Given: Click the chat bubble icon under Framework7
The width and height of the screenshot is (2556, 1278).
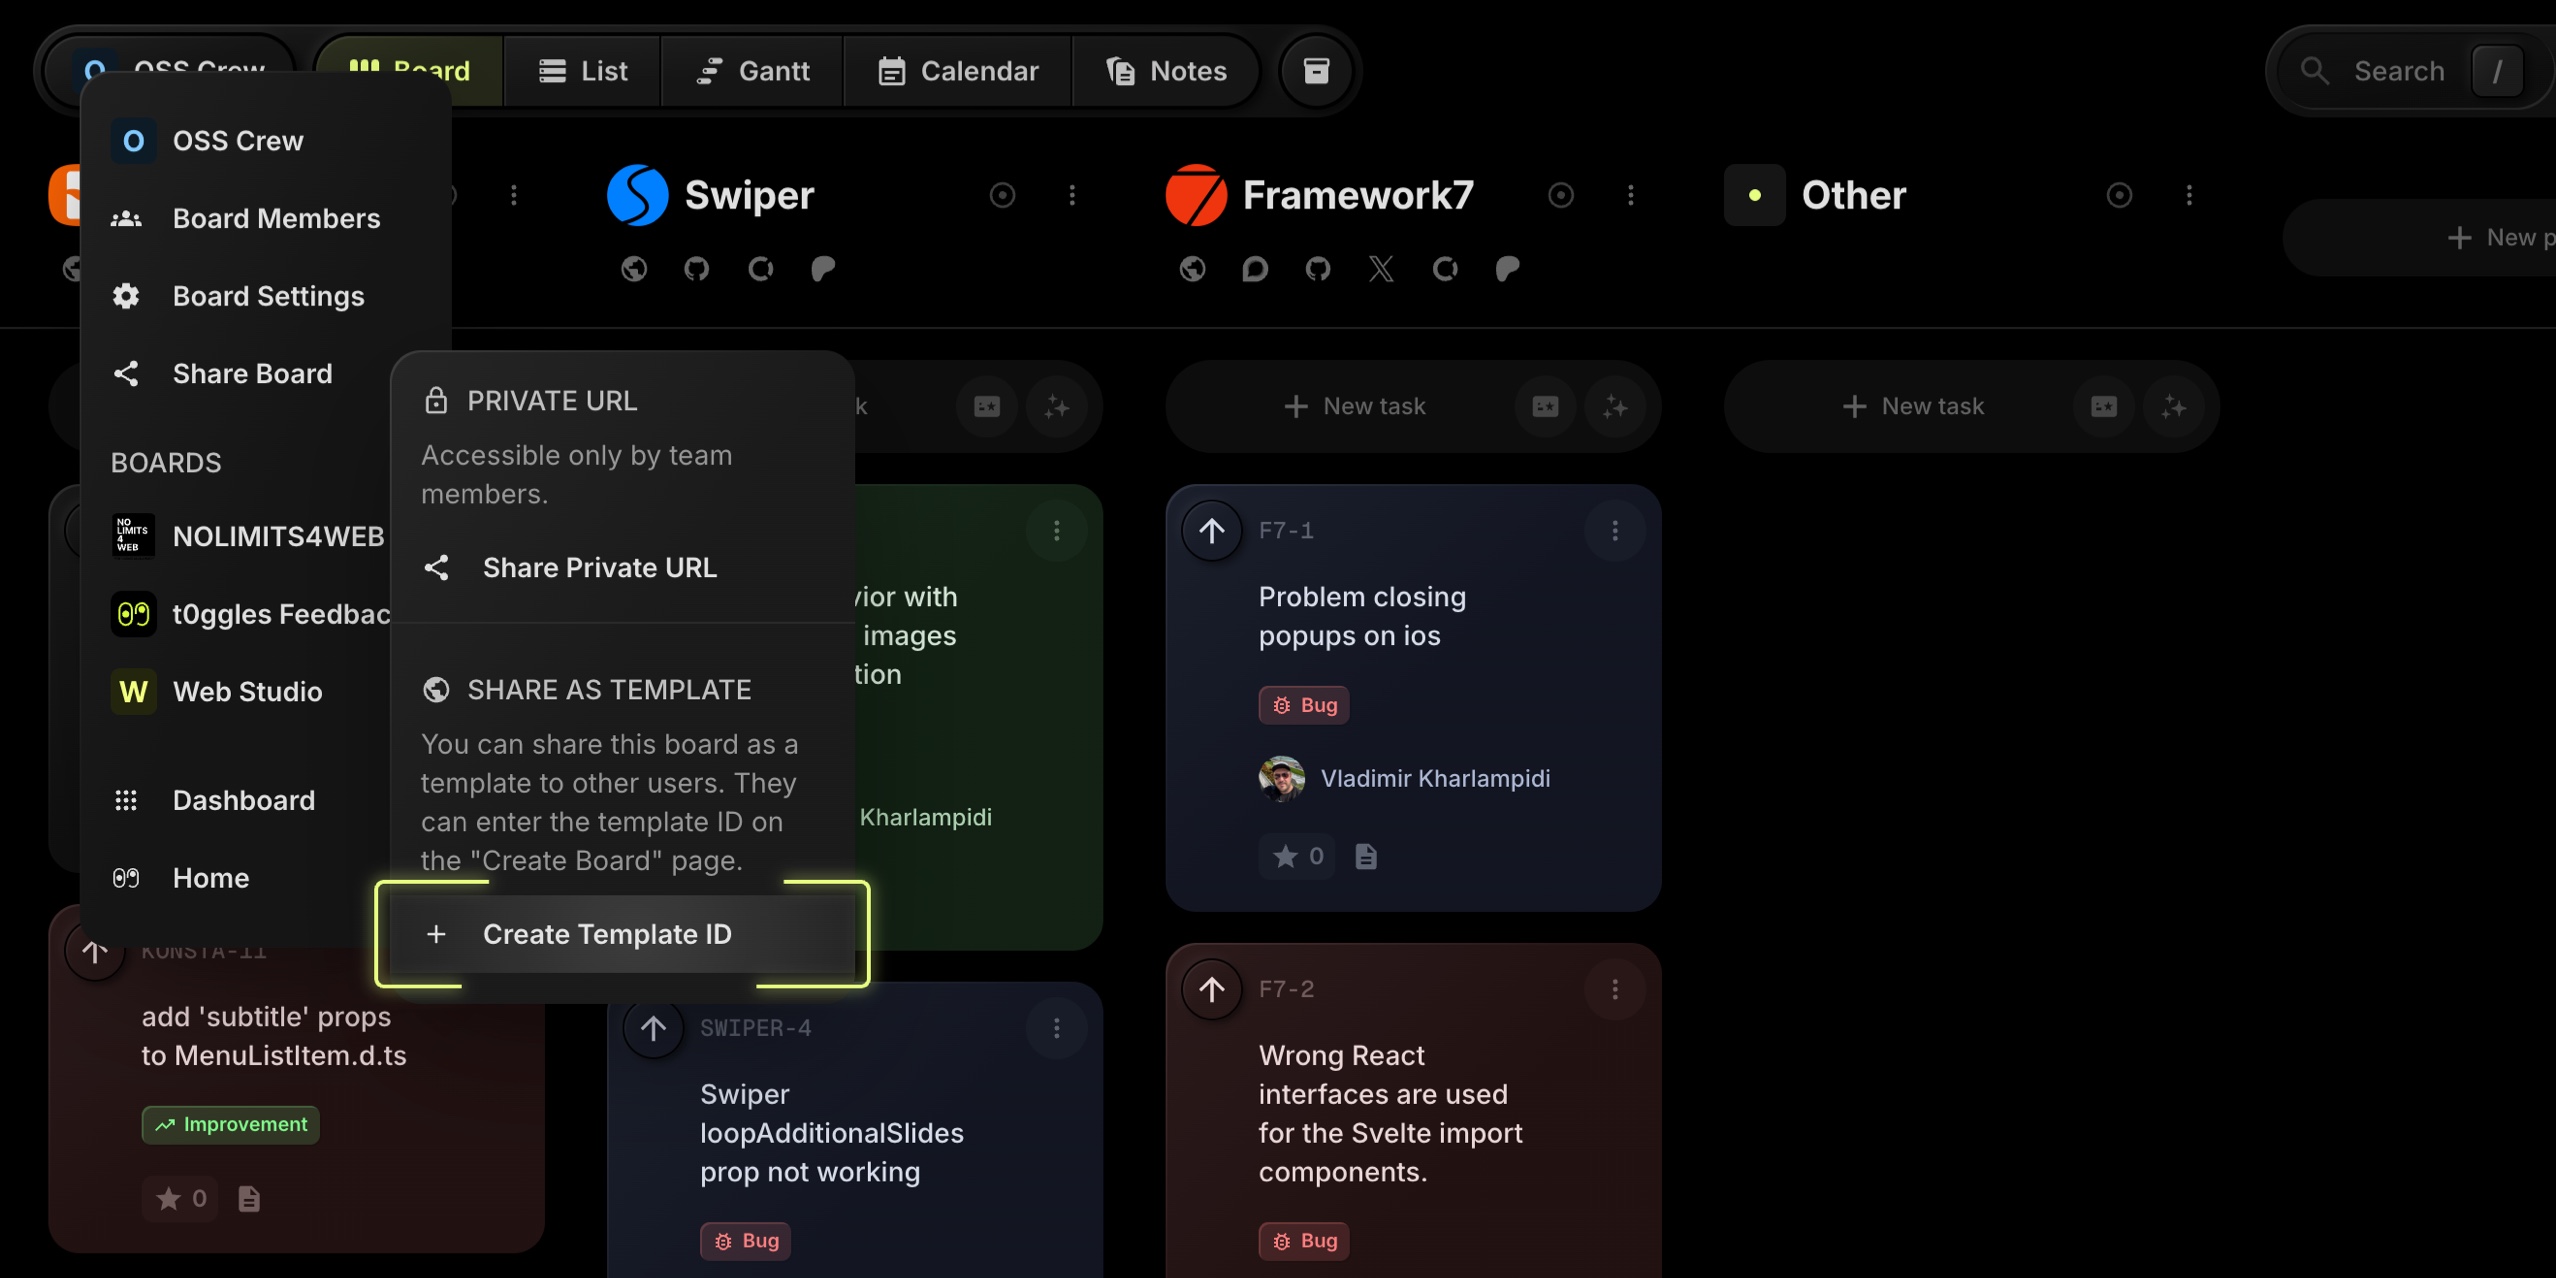Looking at the screenshot, I should click(1255, 269).
